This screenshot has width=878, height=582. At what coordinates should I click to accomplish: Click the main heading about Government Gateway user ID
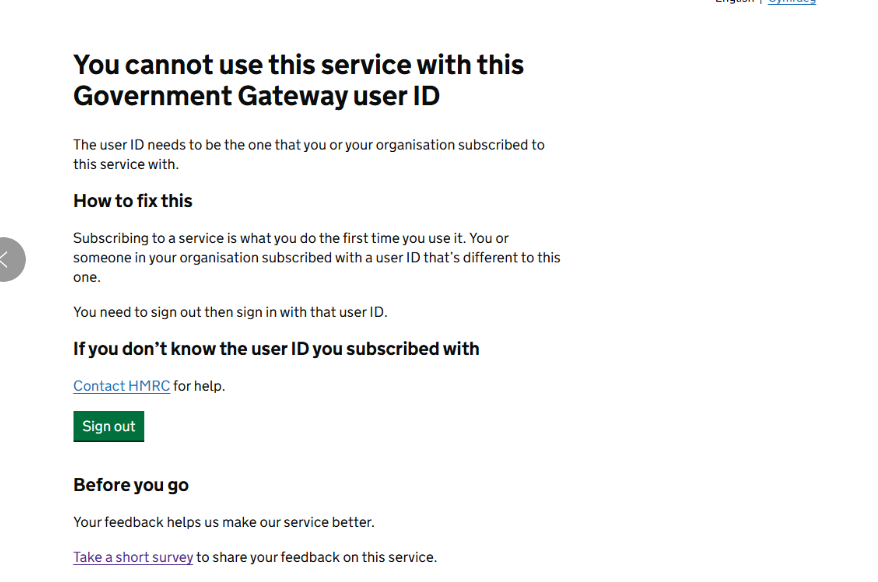coord(298,80)
